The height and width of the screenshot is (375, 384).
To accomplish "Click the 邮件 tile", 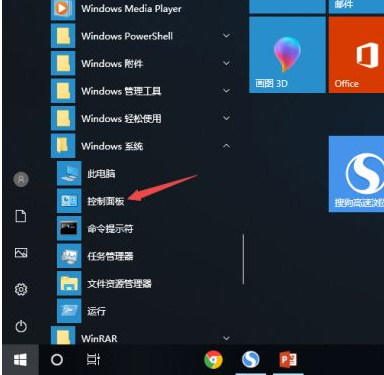I will click(x=356, y=7).
